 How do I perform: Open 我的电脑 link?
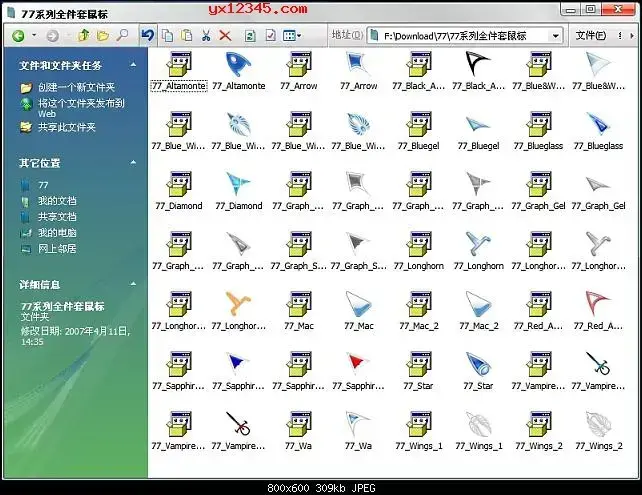click(57, 233)
